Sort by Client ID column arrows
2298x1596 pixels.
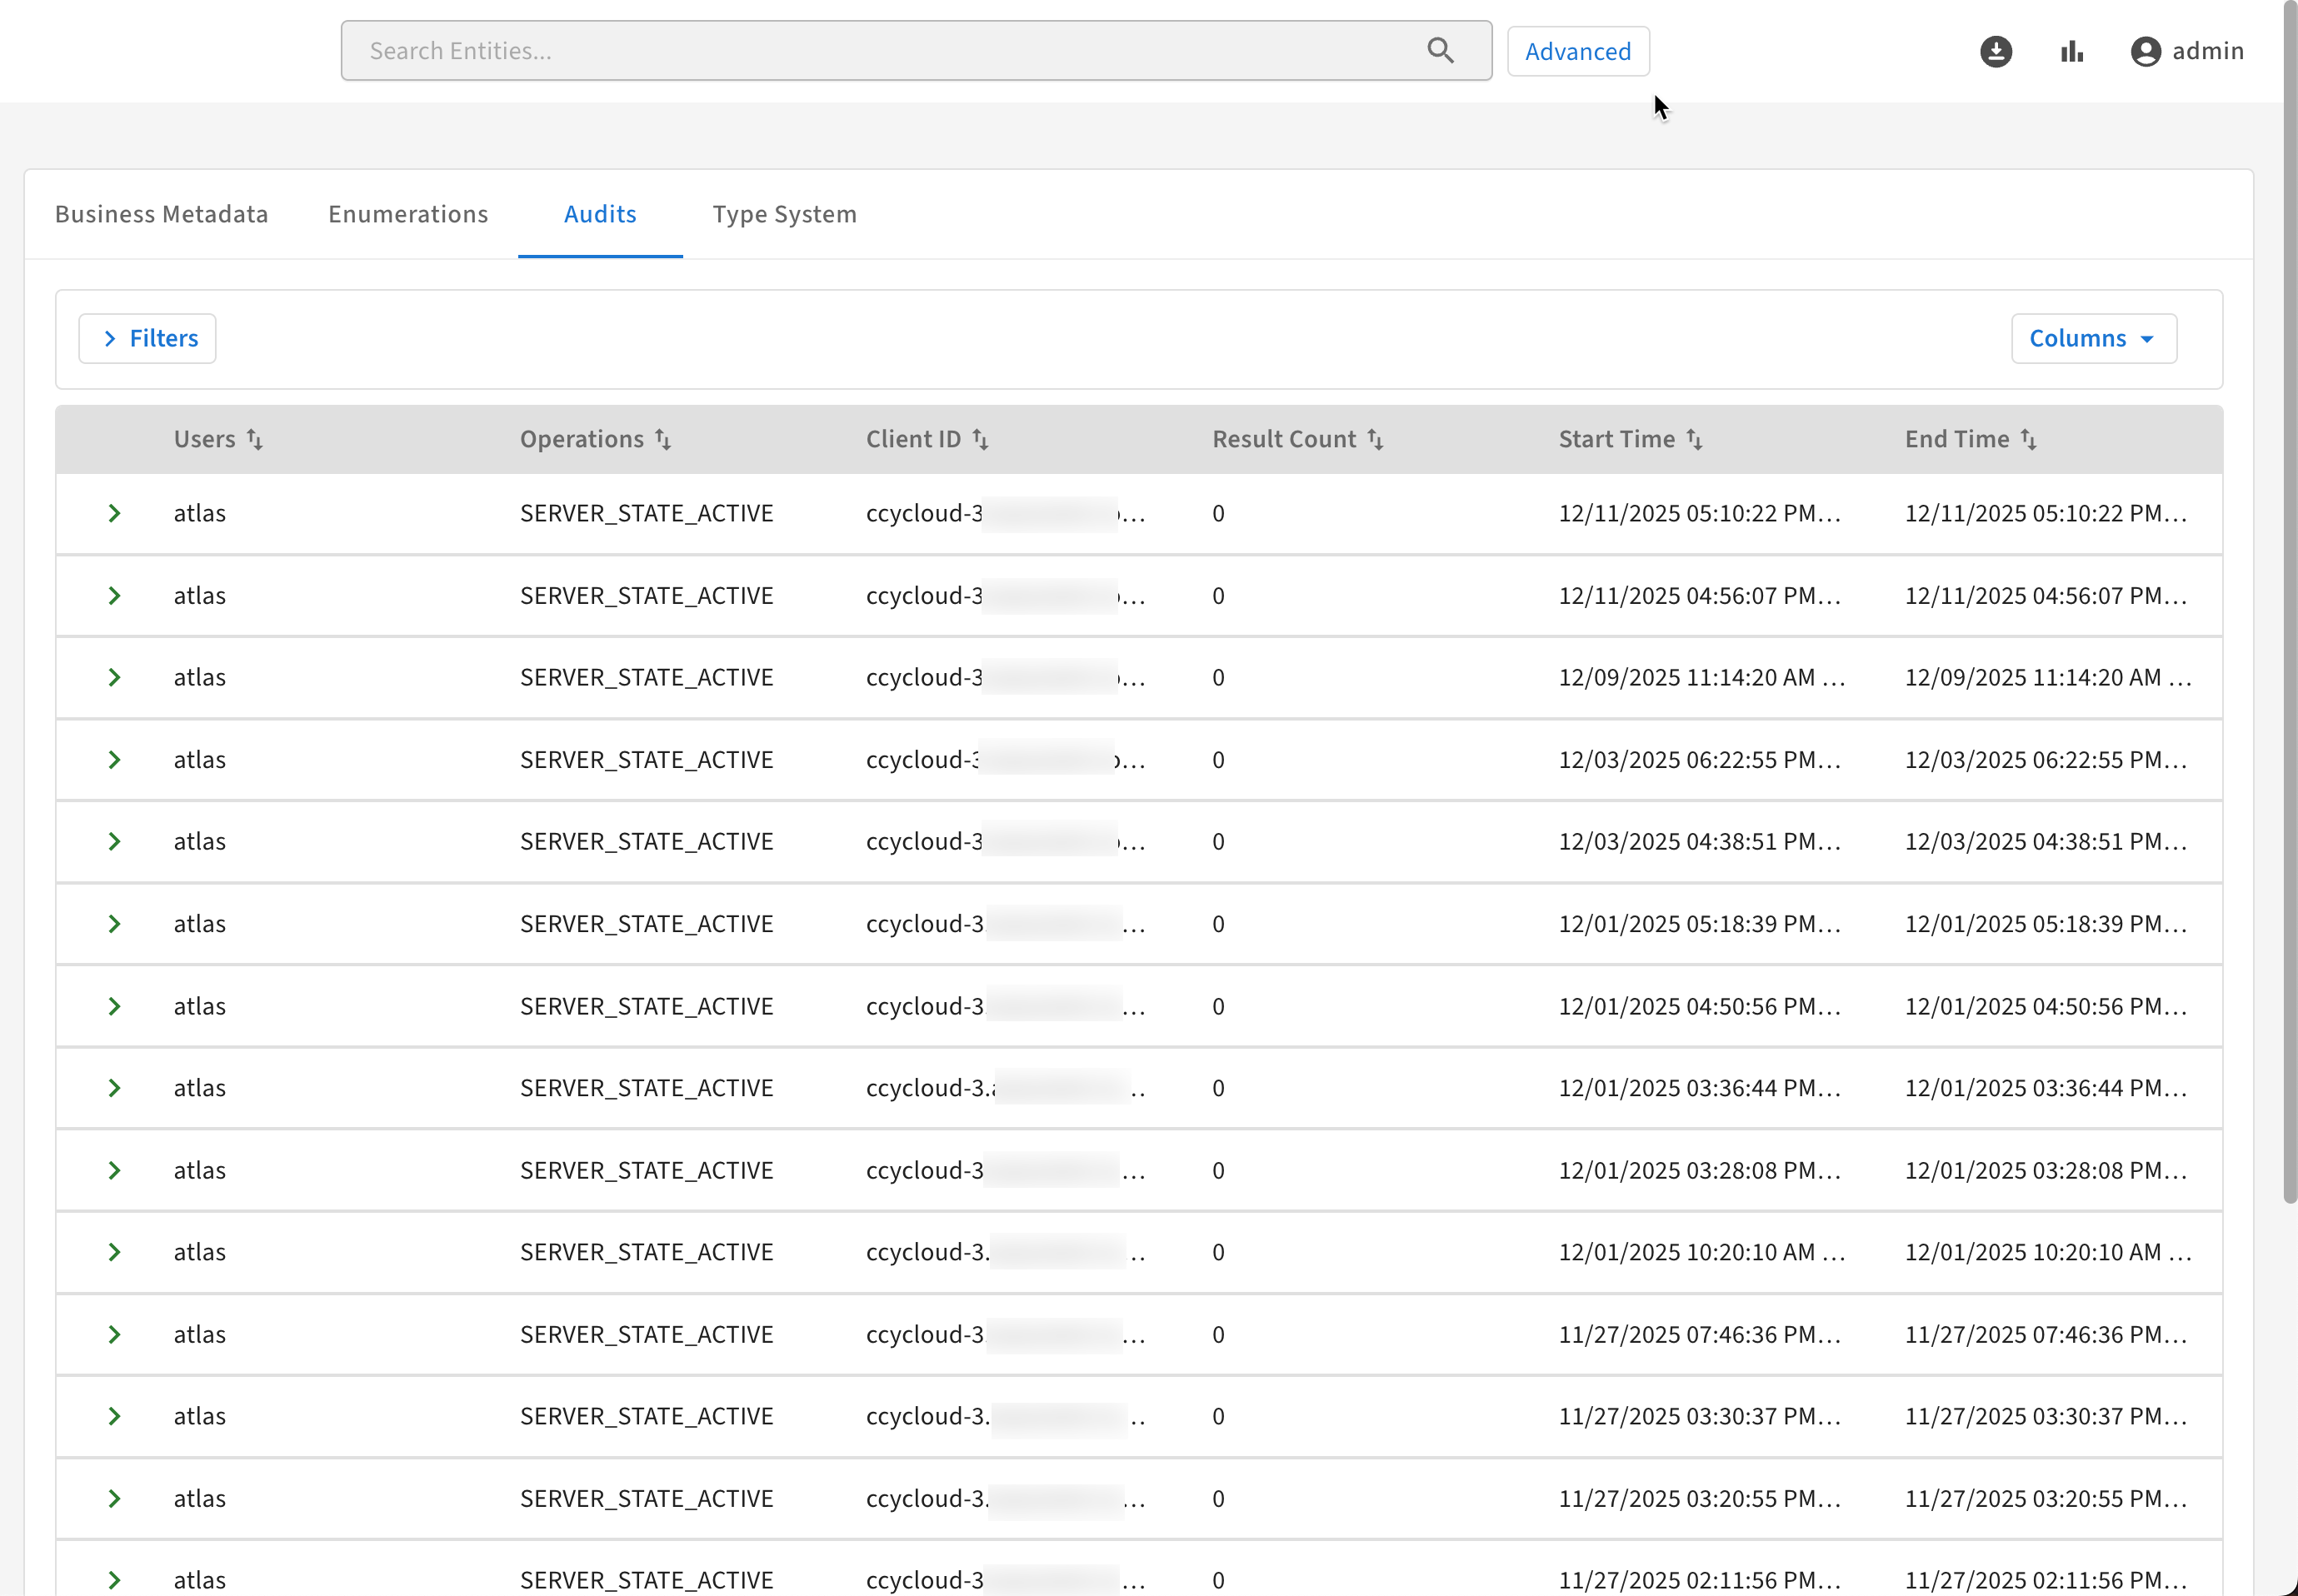[x=980, y=439]
